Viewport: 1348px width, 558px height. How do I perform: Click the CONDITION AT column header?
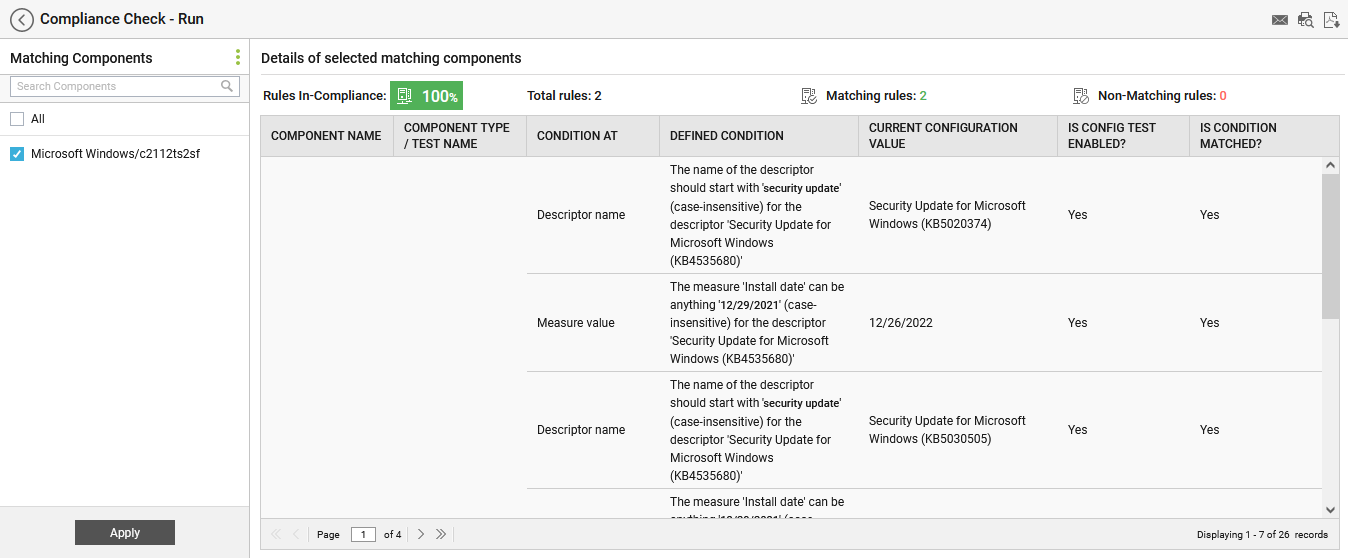[x=592, y=136]
